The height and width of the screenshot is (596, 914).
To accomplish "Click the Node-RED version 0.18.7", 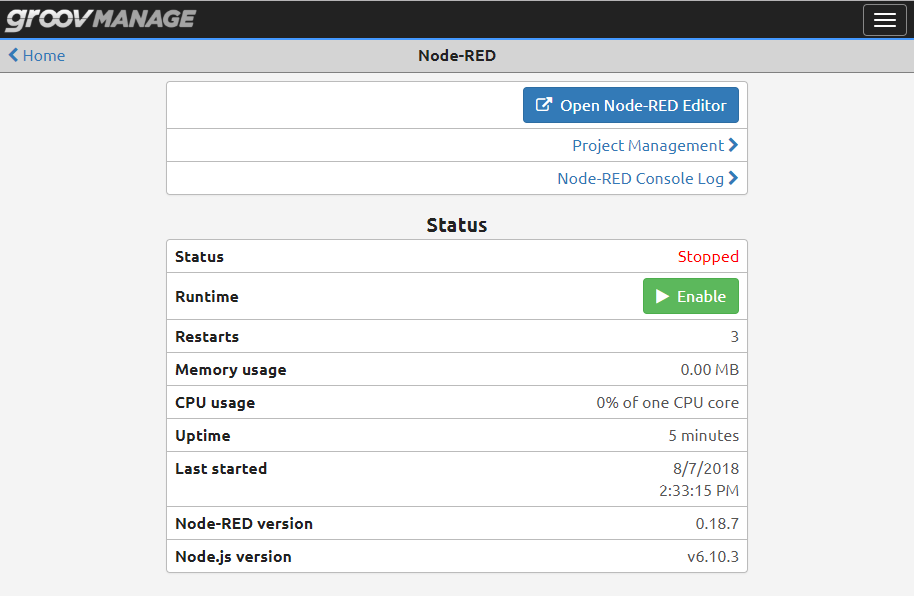I will [717, 524].
